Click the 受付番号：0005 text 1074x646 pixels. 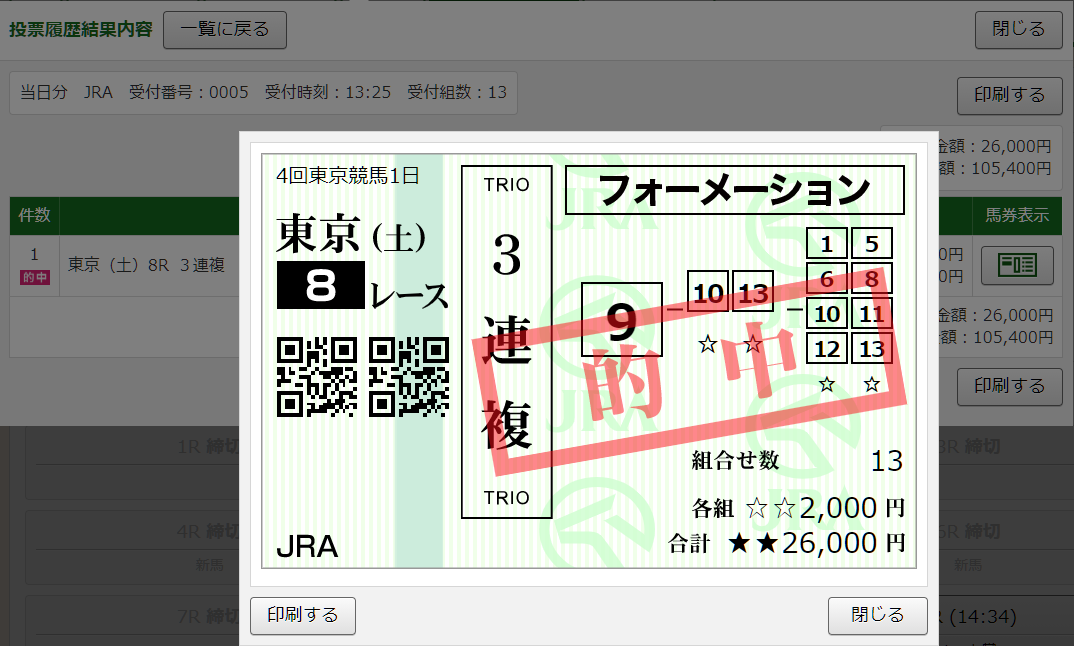pyautogui.click(x=188, y=92)
